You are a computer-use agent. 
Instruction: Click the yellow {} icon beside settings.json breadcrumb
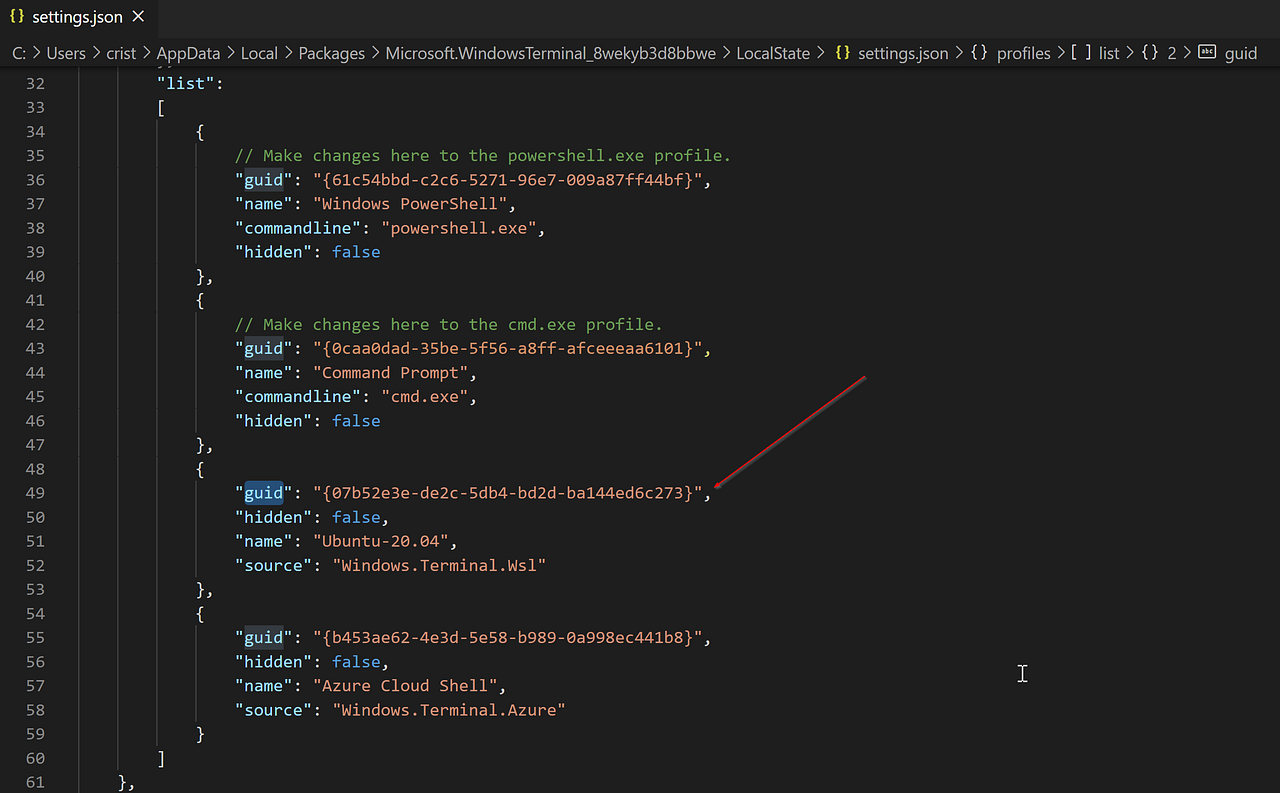click(x=843, y=52)
